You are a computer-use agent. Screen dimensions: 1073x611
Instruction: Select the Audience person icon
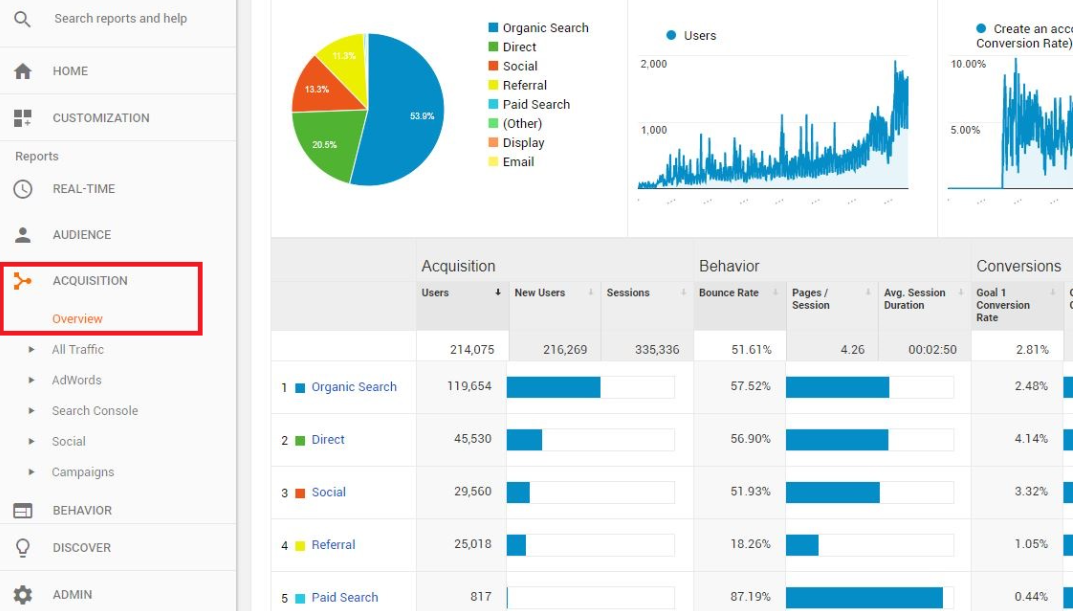click(22, 235)
